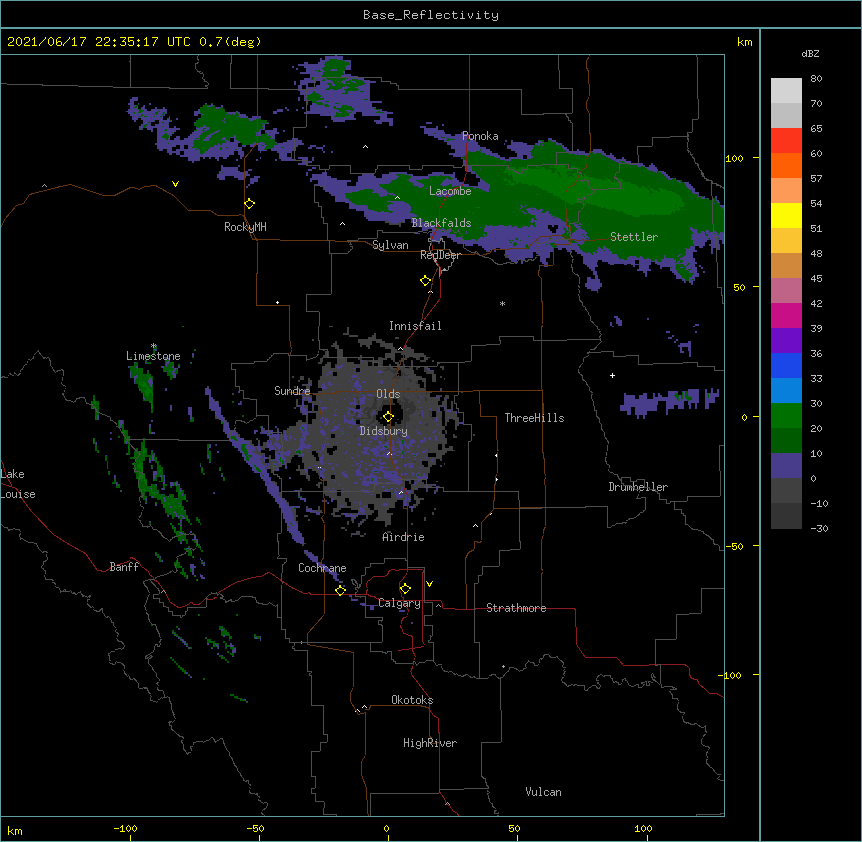Click the blue 36 dBZ legend swatch

click(x=786, y=365)
